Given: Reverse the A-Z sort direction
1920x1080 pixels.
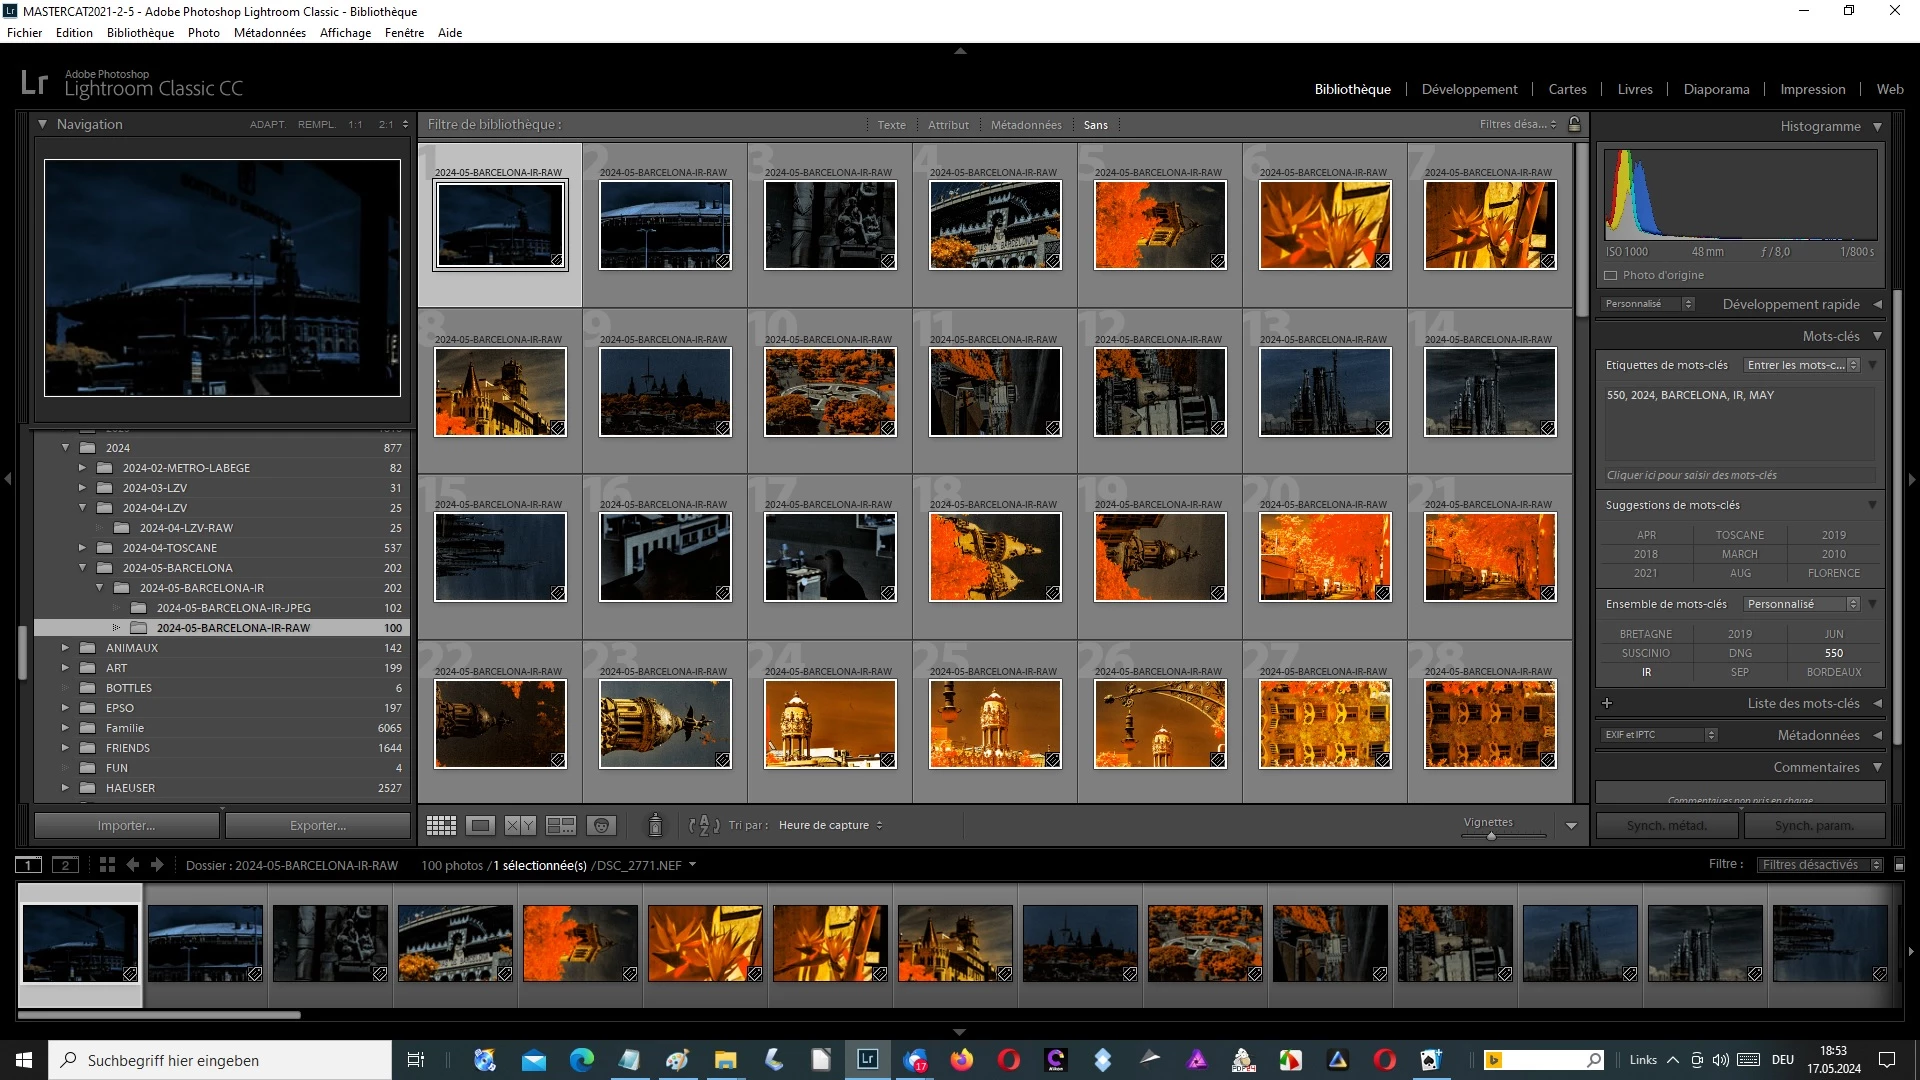Looking at the screenshot, I should [704, 825].
